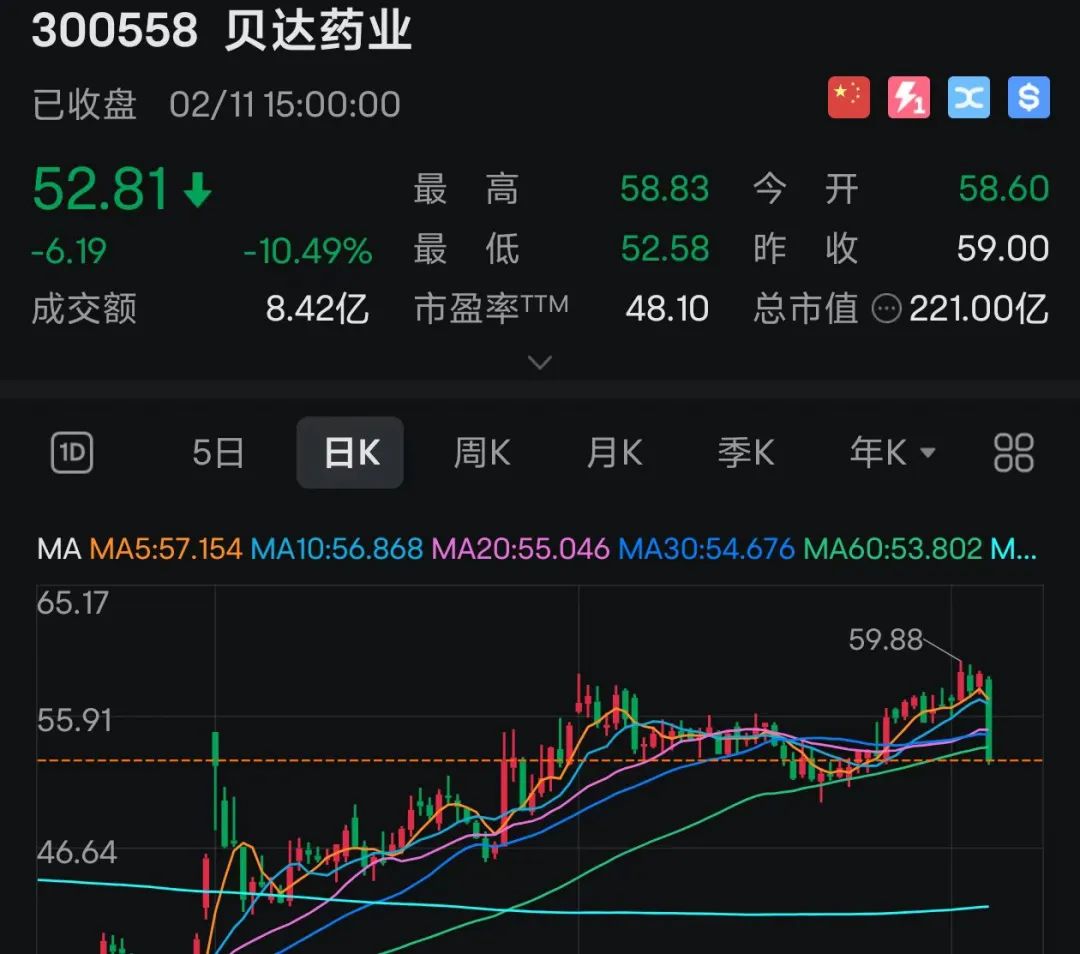Tap the 46.64 axis label
Image resolution: width=1080 pixels, height=954 pixels.
tap(76, 853)
